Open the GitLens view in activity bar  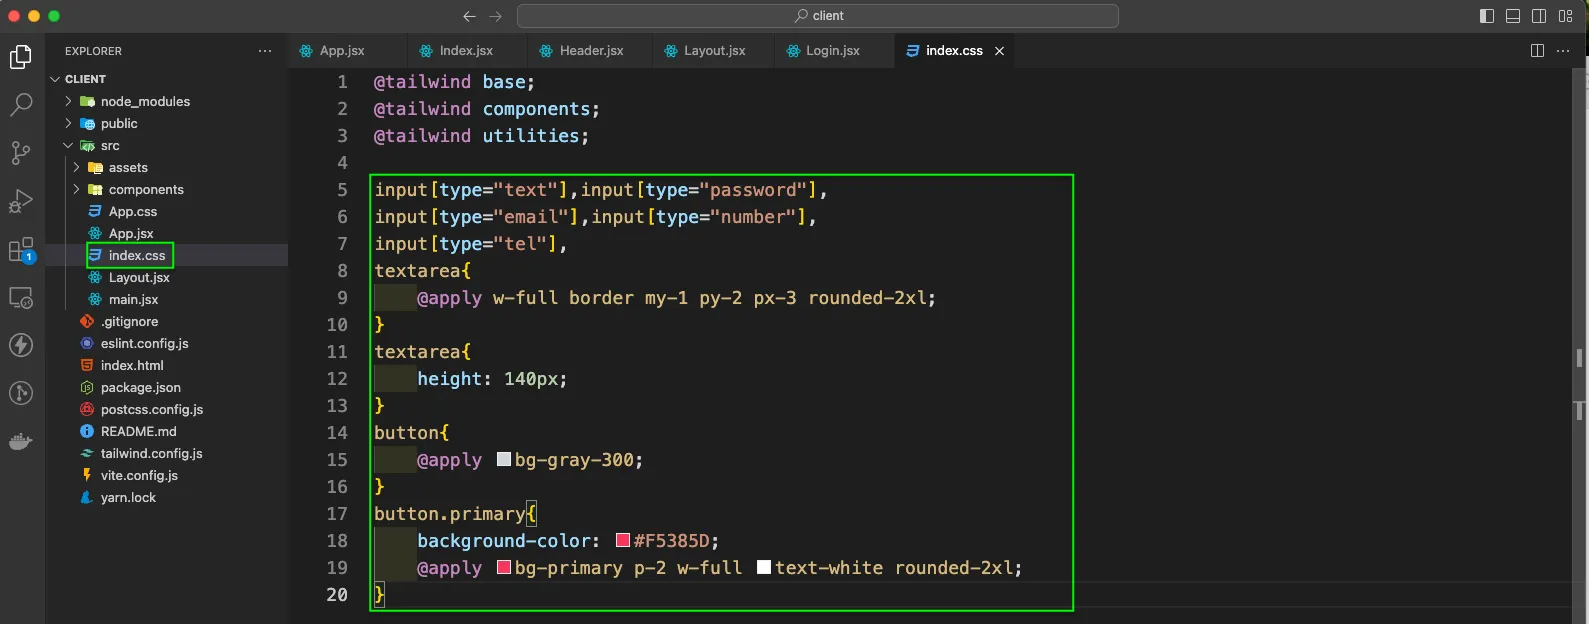(21, 393)
